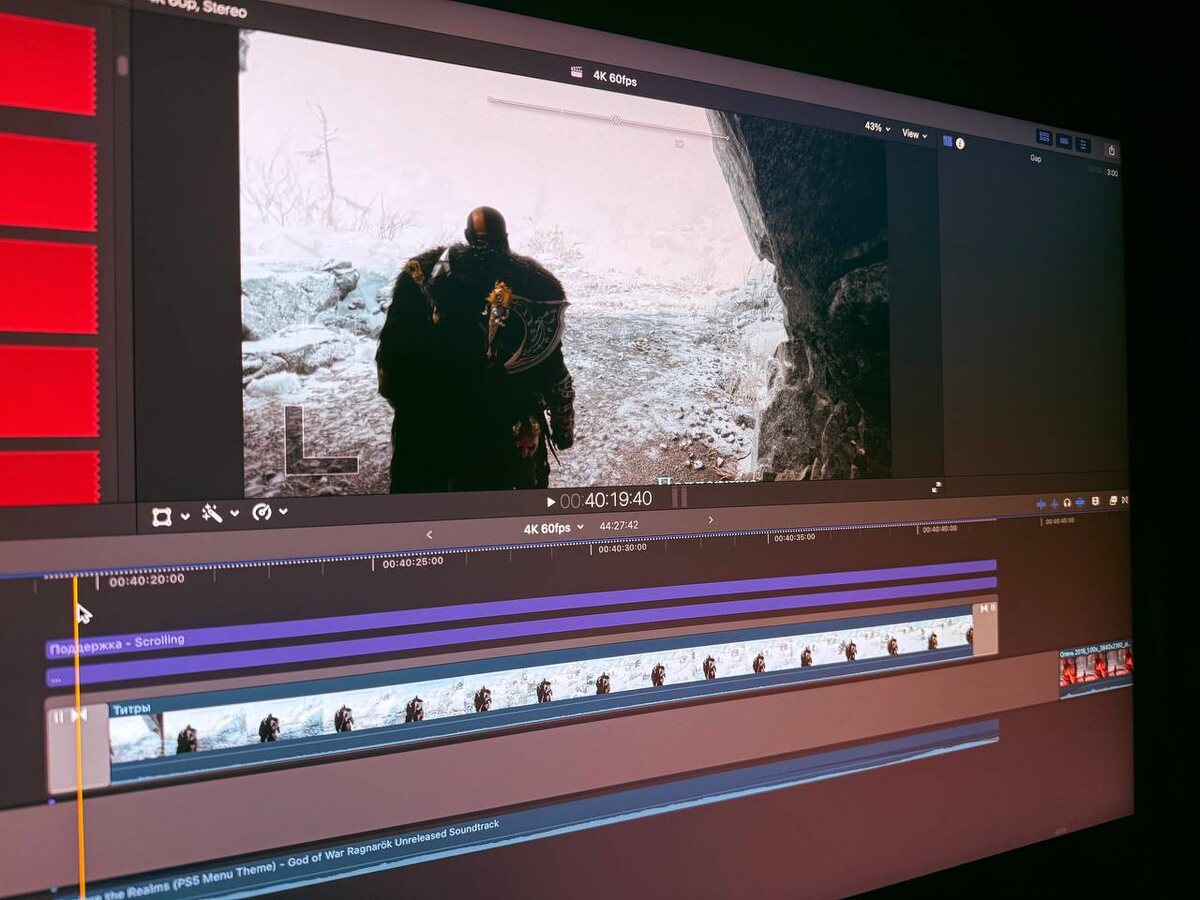1200x900 pixels.
Task: Go forward in timeline history with right arrow
Action: [x=711, y=520]
